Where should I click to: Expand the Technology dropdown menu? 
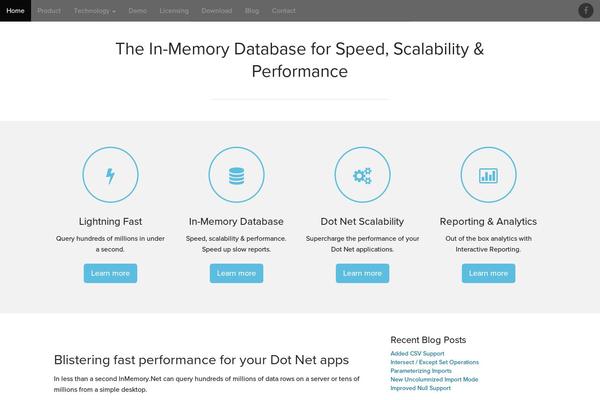95,11
